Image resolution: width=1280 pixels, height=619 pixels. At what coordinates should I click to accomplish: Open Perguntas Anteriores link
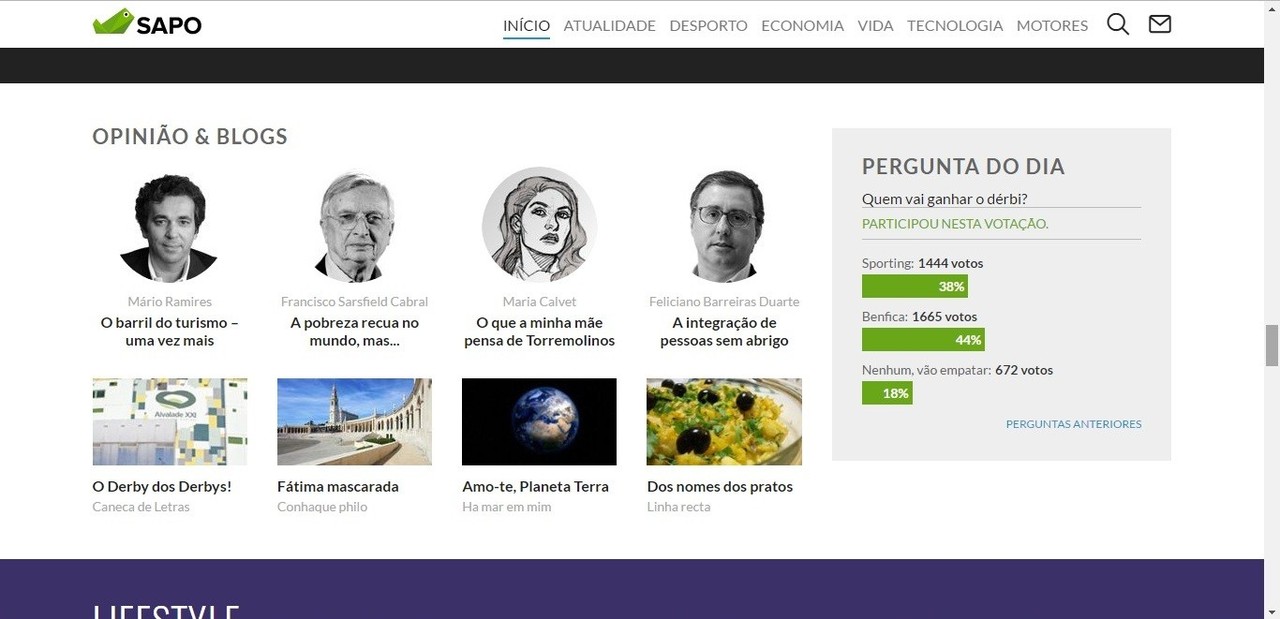(x=1073, y=424)
